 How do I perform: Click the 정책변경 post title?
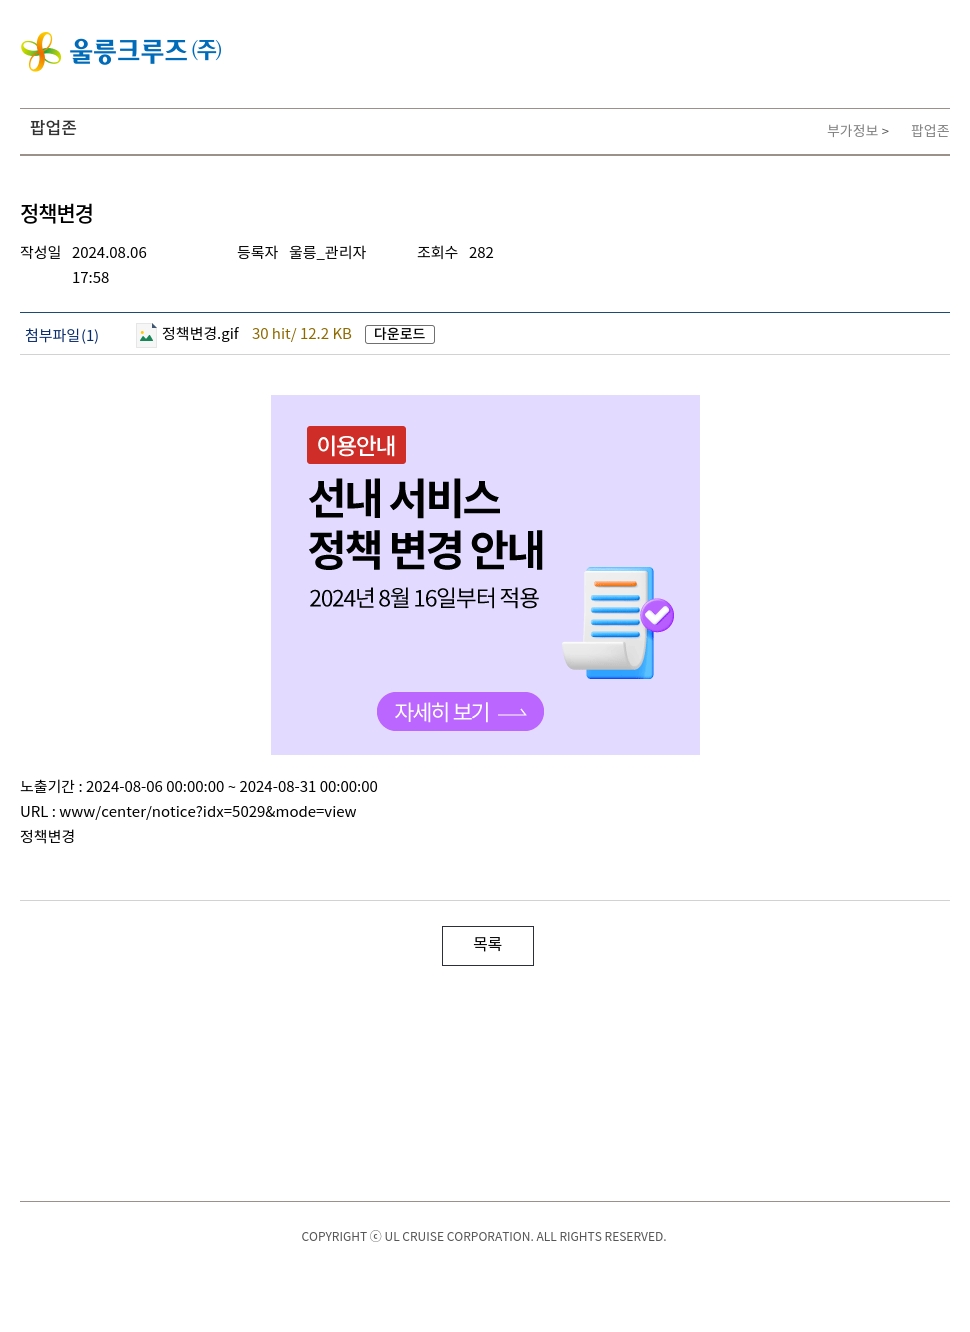(x=57, y=213)
